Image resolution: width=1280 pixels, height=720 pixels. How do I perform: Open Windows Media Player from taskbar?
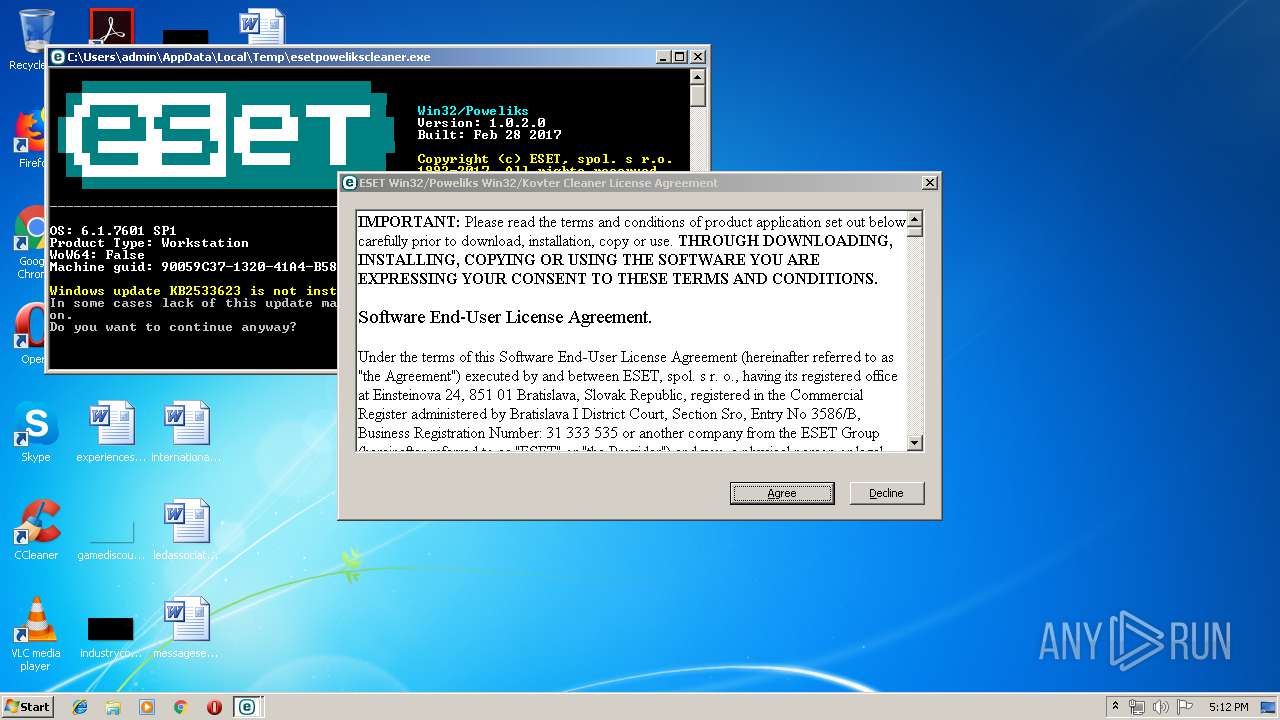(x=147, y=707)
